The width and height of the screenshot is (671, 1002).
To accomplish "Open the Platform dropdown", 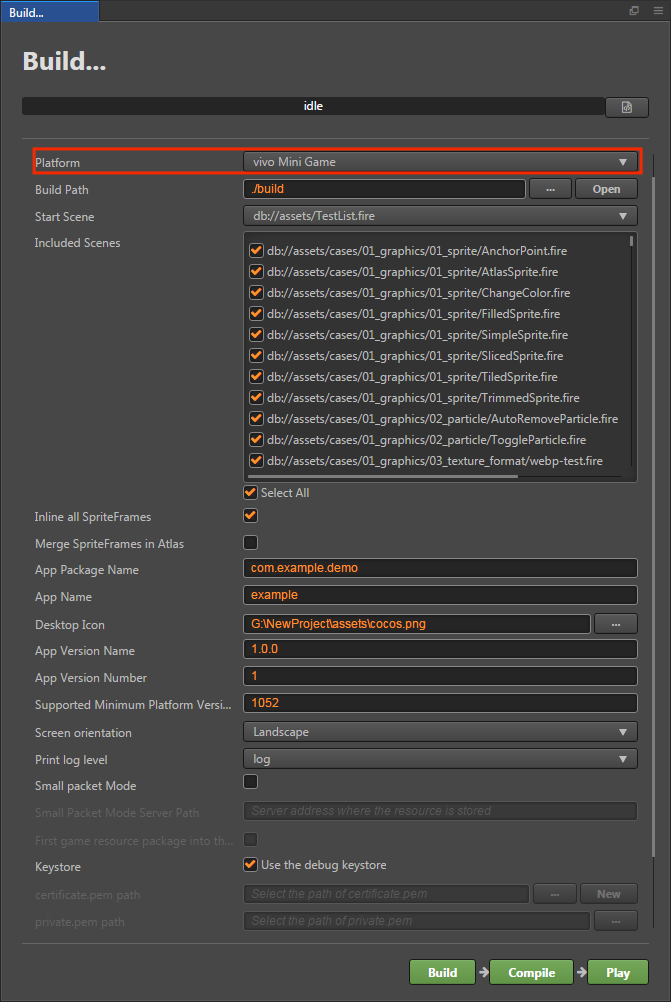I will [440, 162].
